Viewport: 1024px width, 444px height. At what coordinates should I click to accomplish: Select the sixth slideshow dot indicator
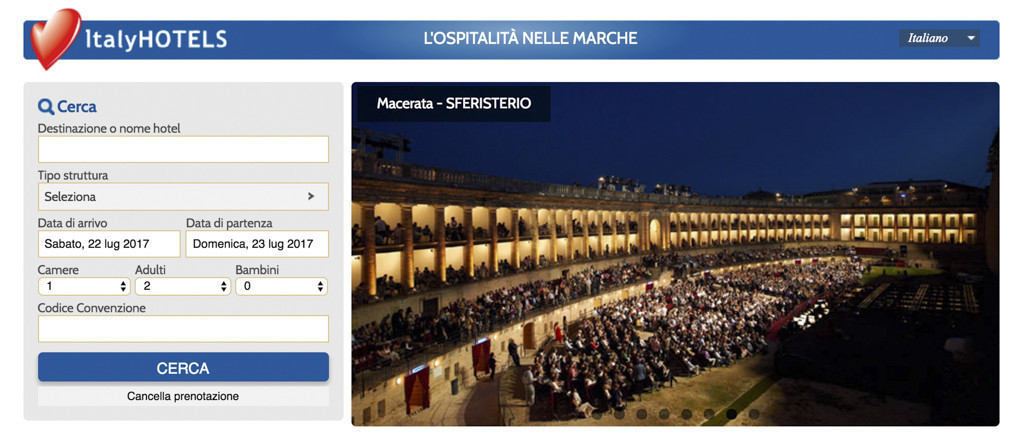pos(709,414)
